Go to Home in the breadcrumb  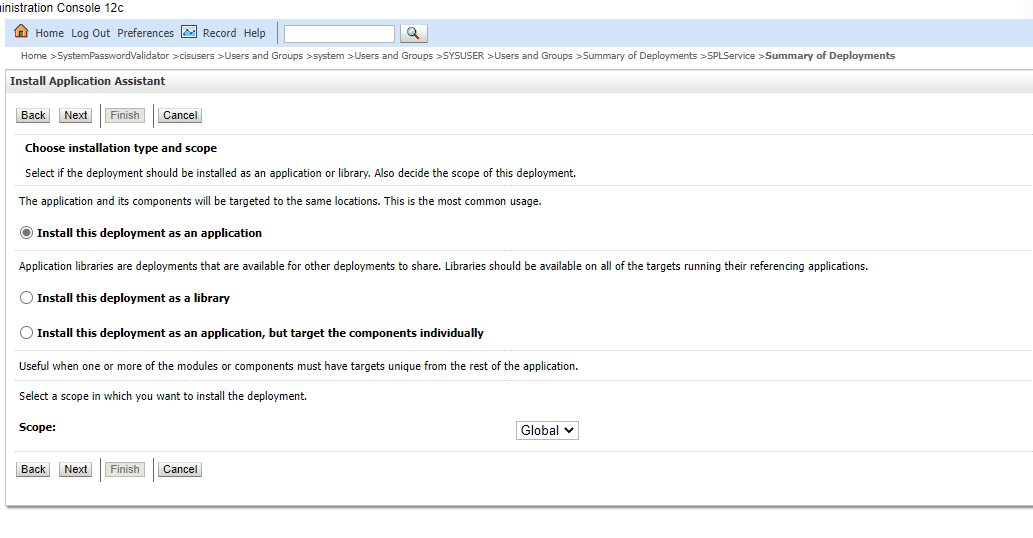34,56
